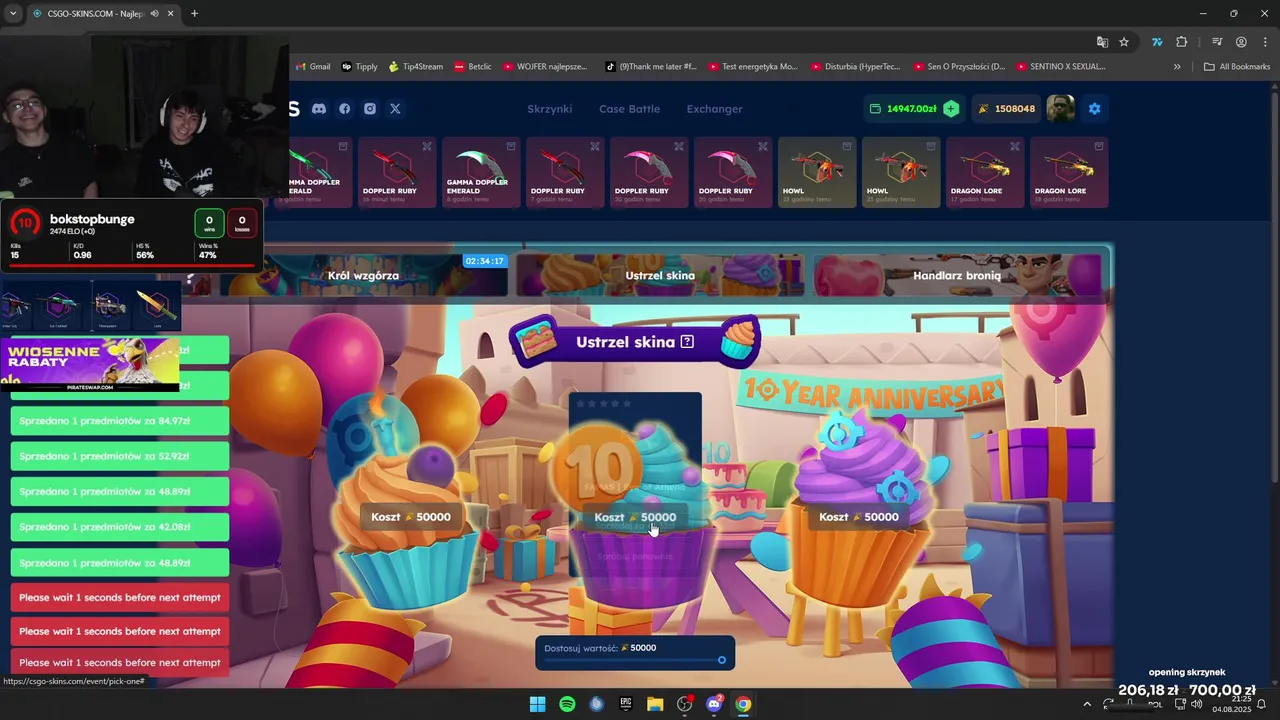Open the X (Twitter) icon in site header

click(395, 109)
